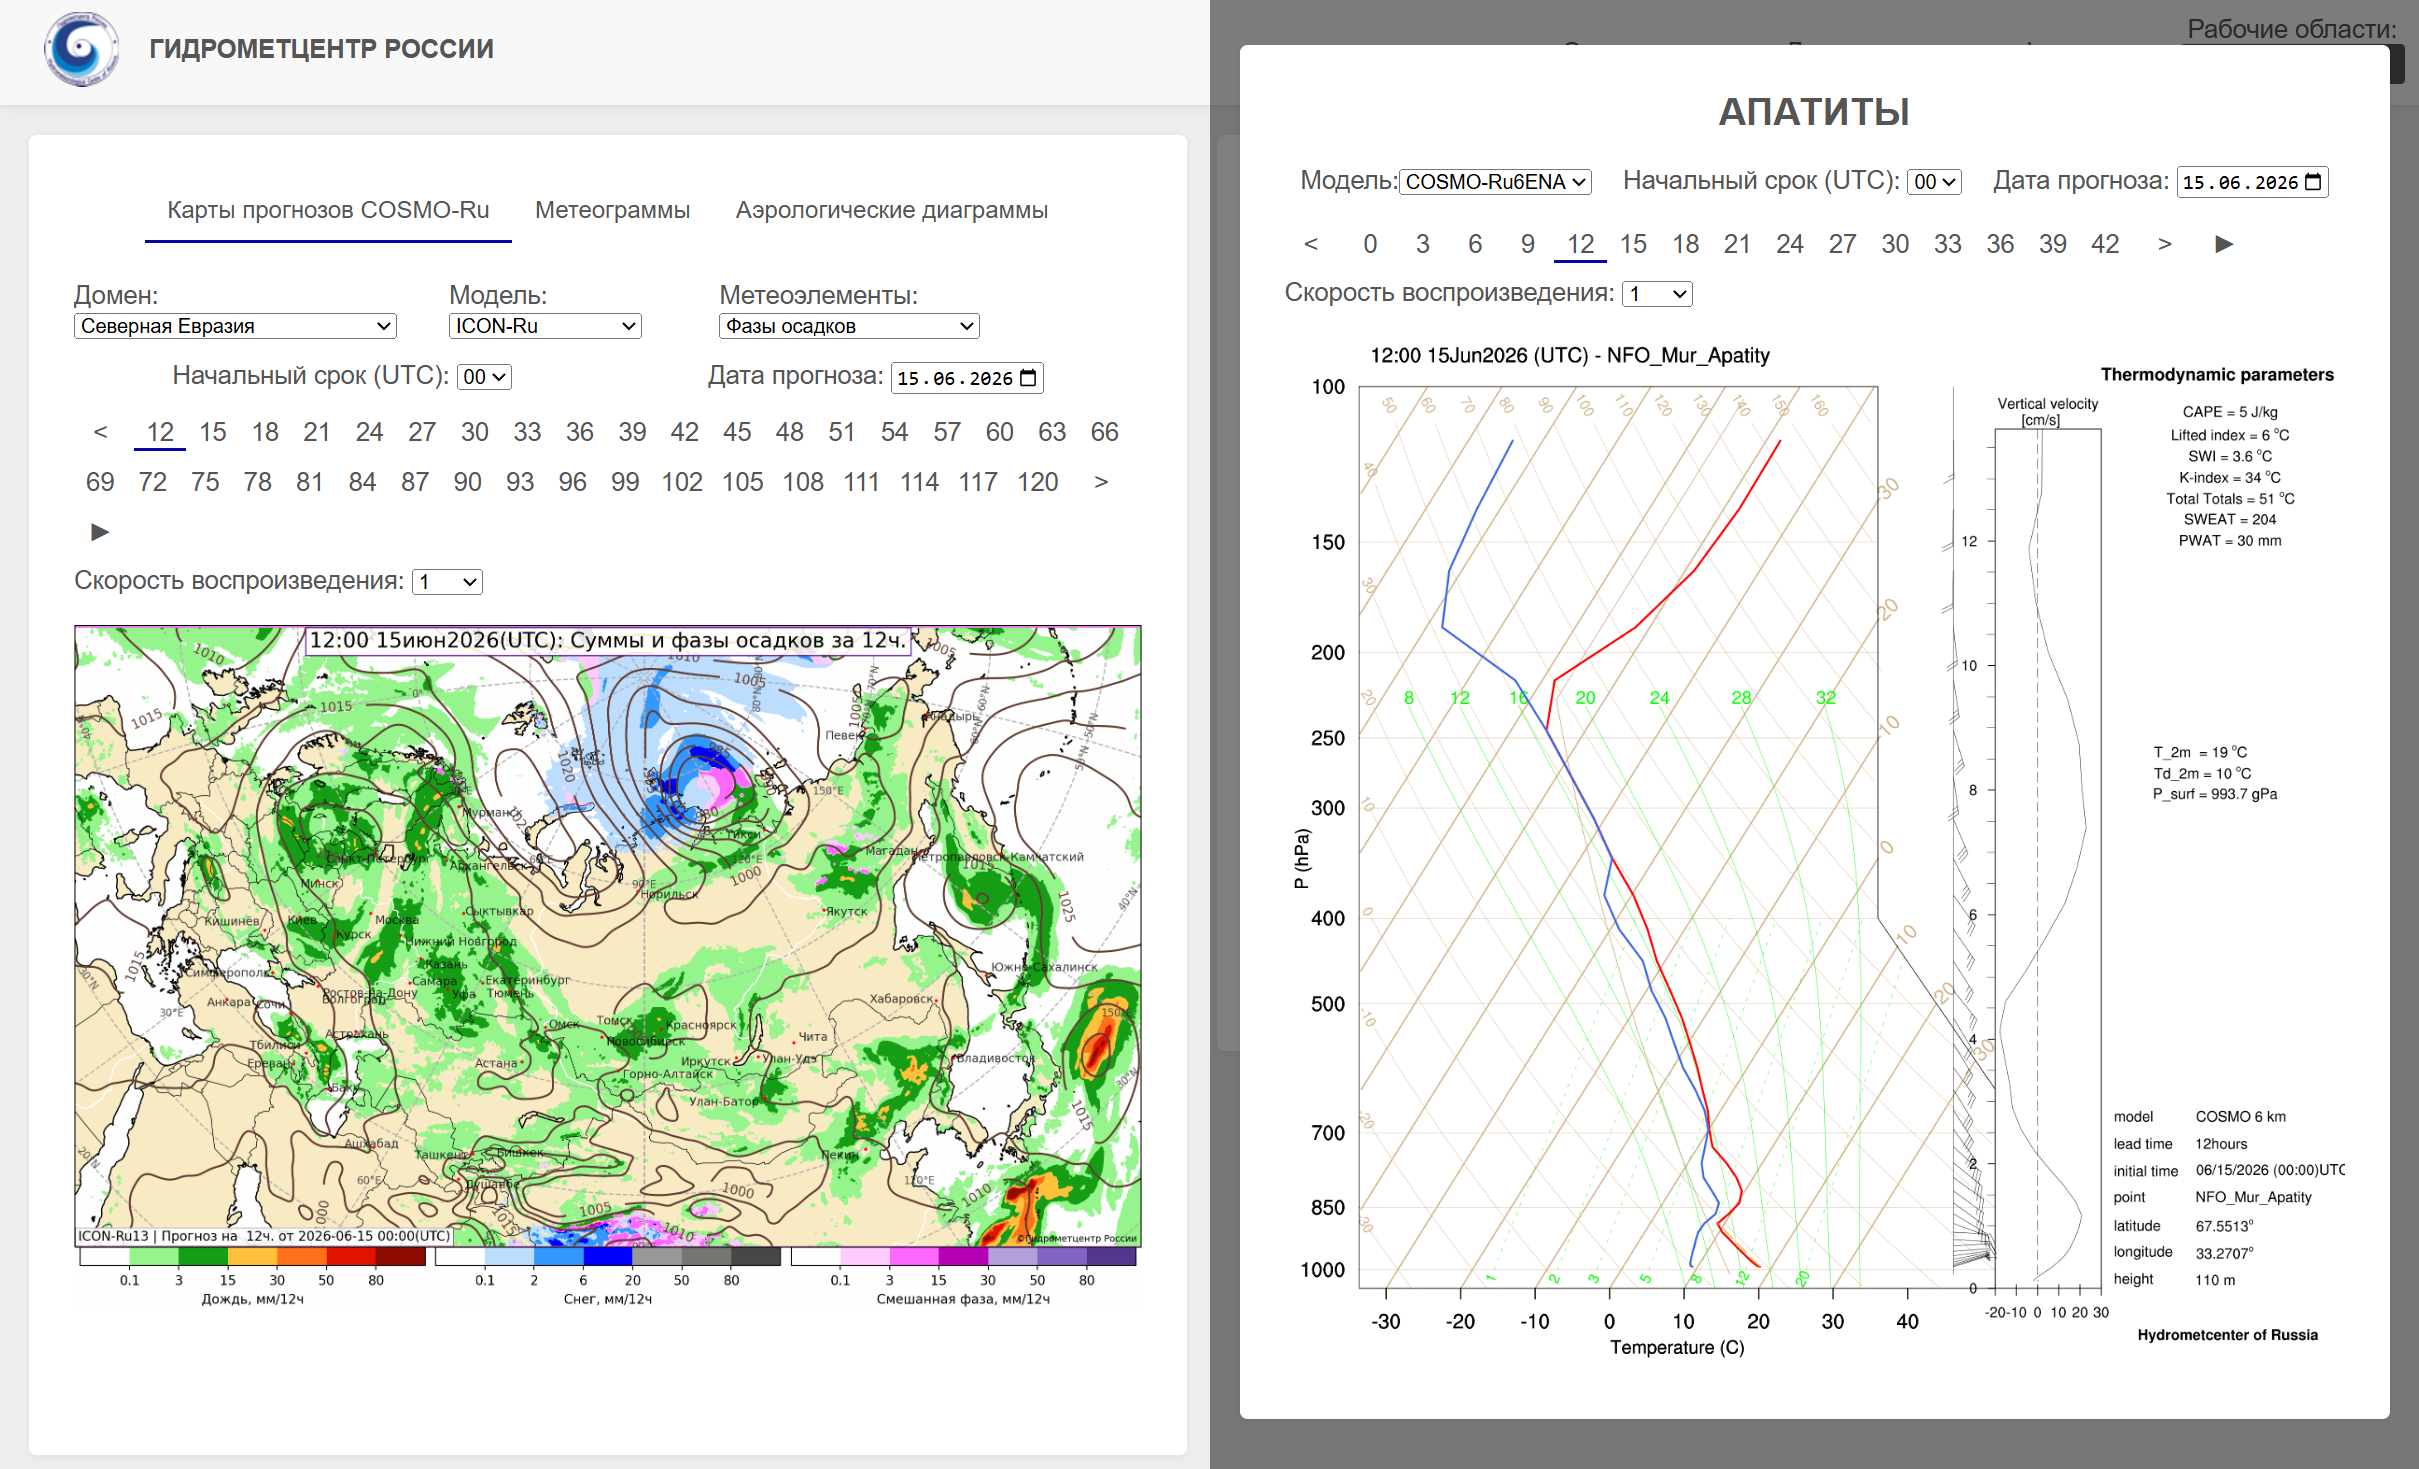Click the dark red rain legend swatch
Screen dimensions: 2419x1469
[x=401, y=1257]
